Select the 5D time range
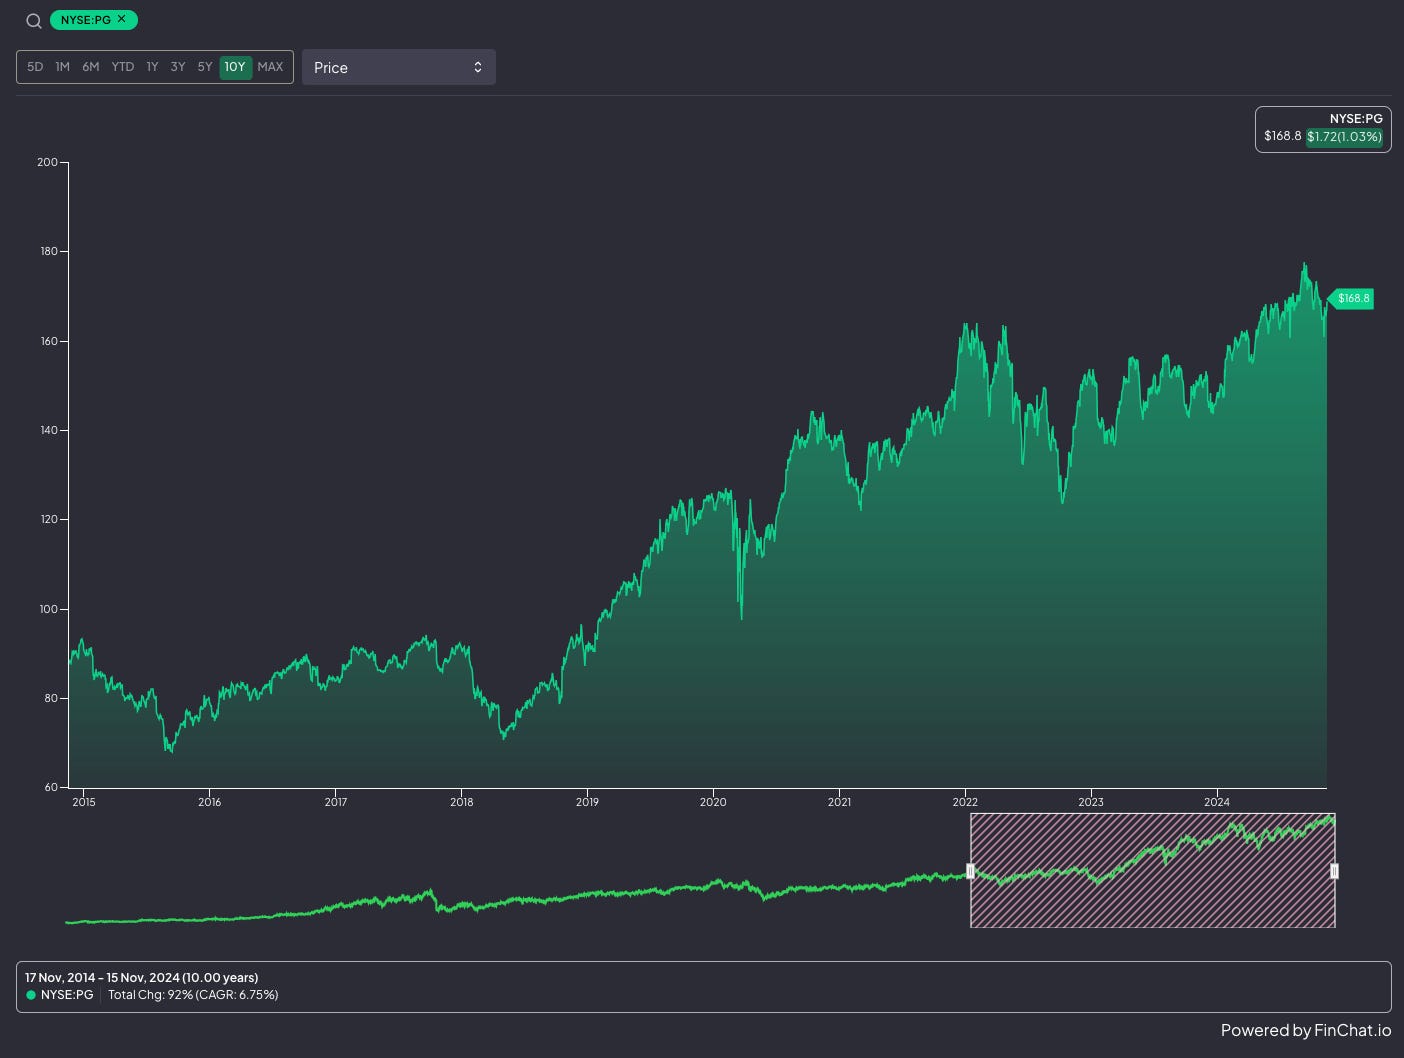This screenshot has width=1404, height=1058. click(x=35, y=67)
